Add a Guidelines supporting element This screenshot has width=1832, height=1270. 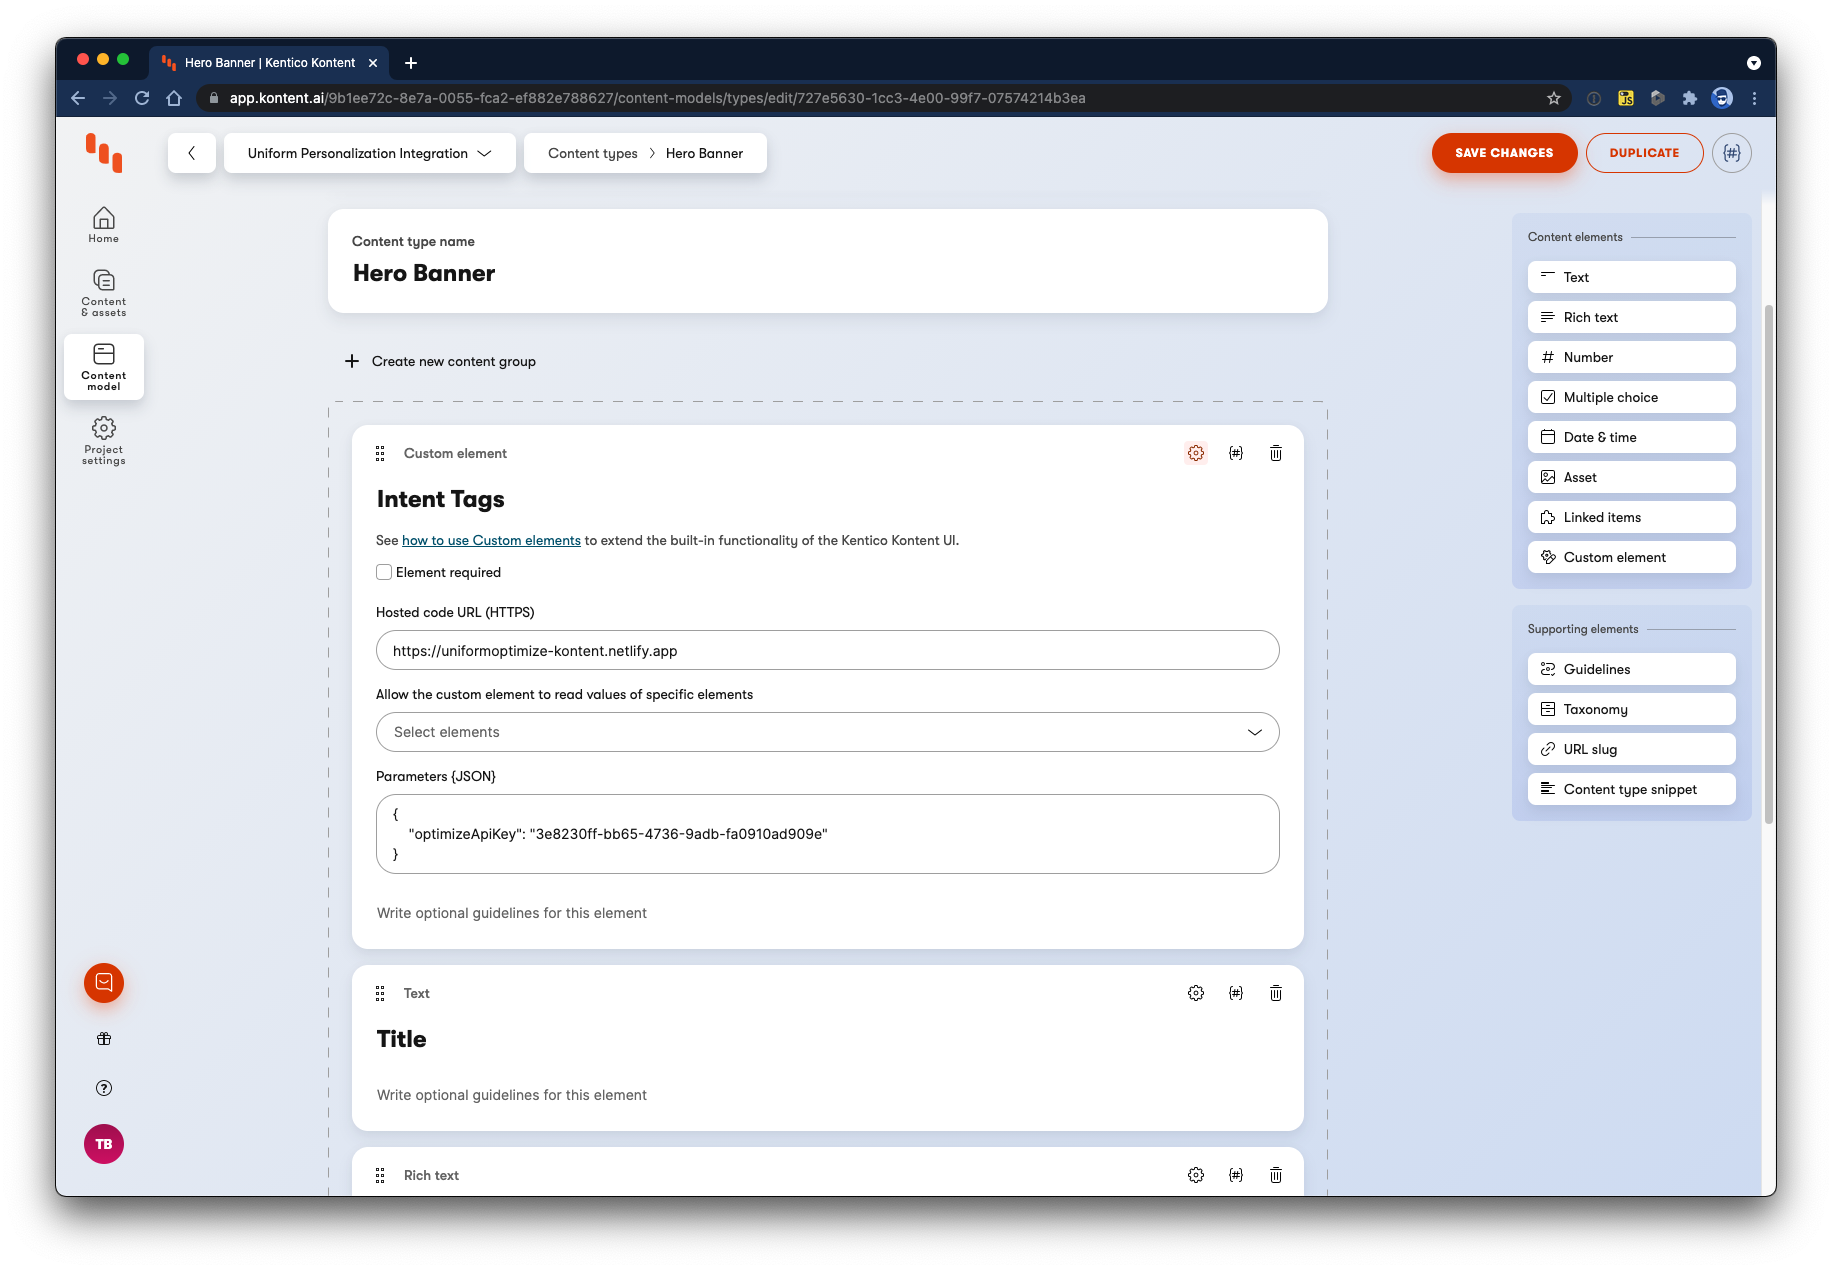(1632, 669)
